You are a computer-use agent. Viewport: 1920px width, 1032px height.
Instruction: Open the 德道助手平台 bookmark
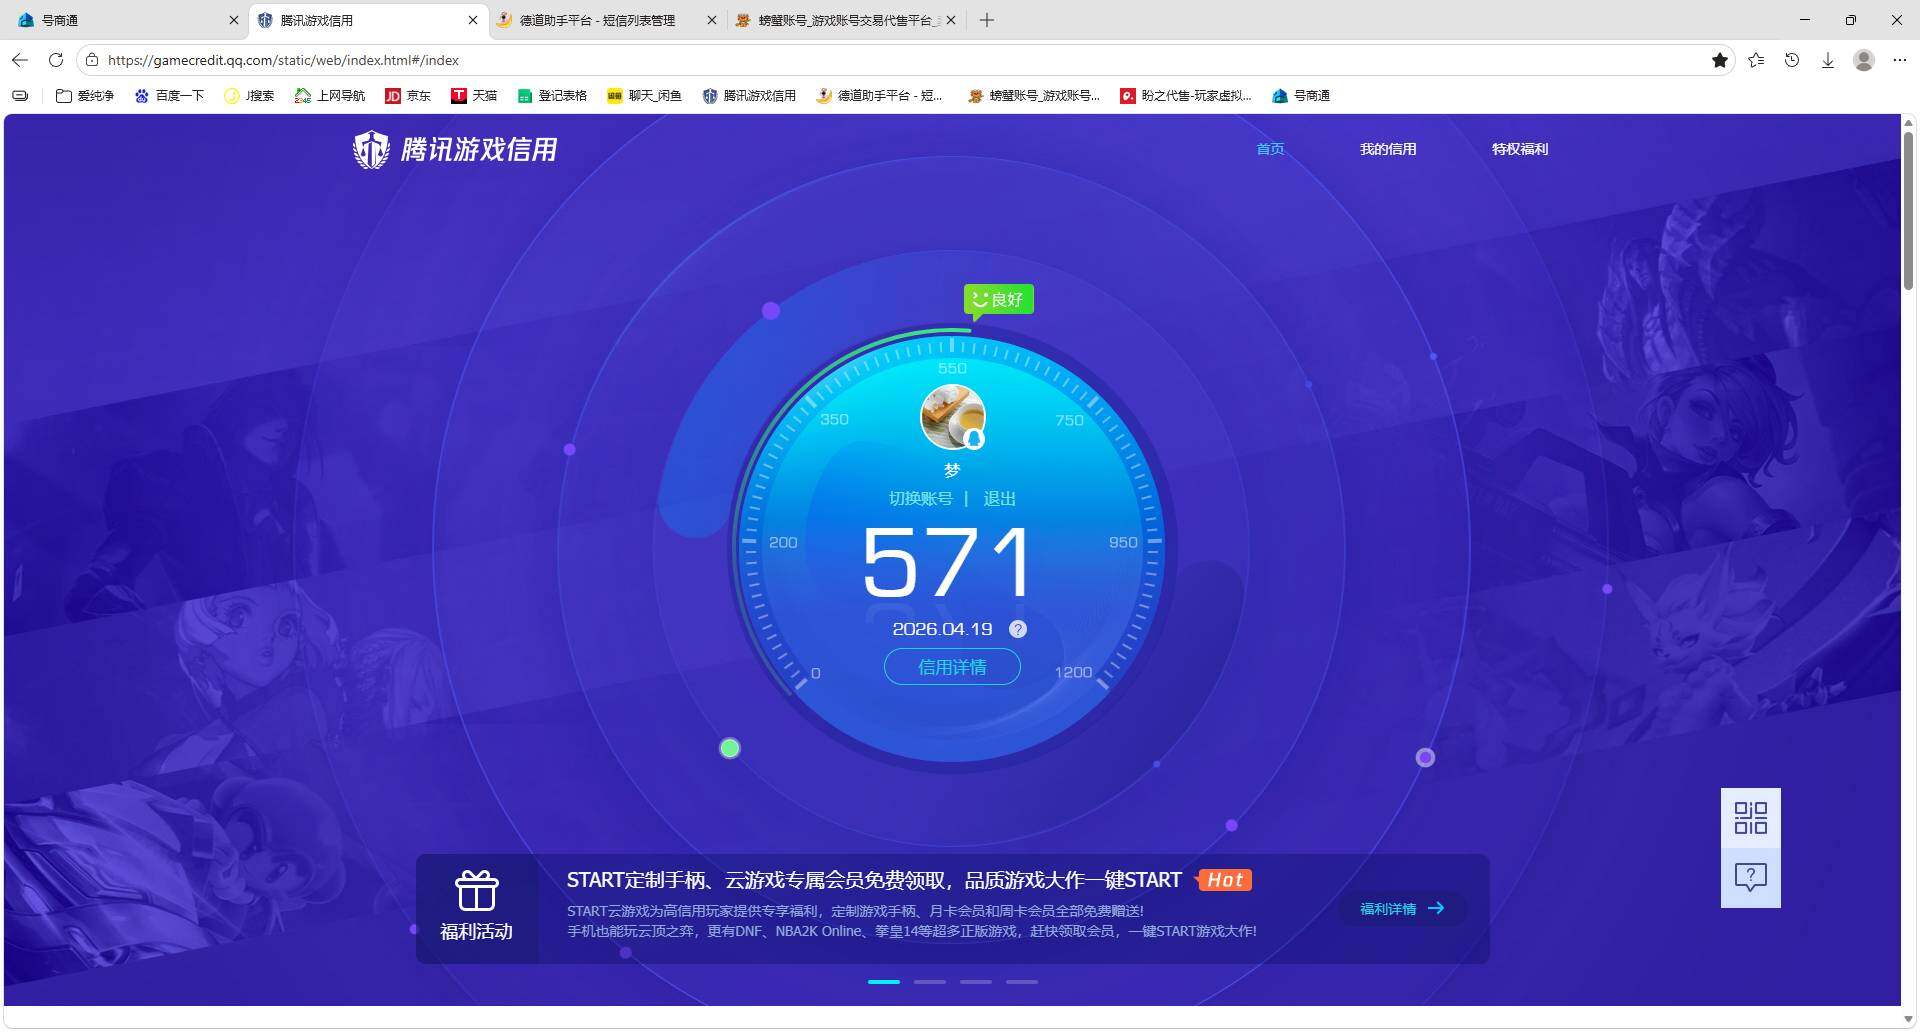(879, 96)
